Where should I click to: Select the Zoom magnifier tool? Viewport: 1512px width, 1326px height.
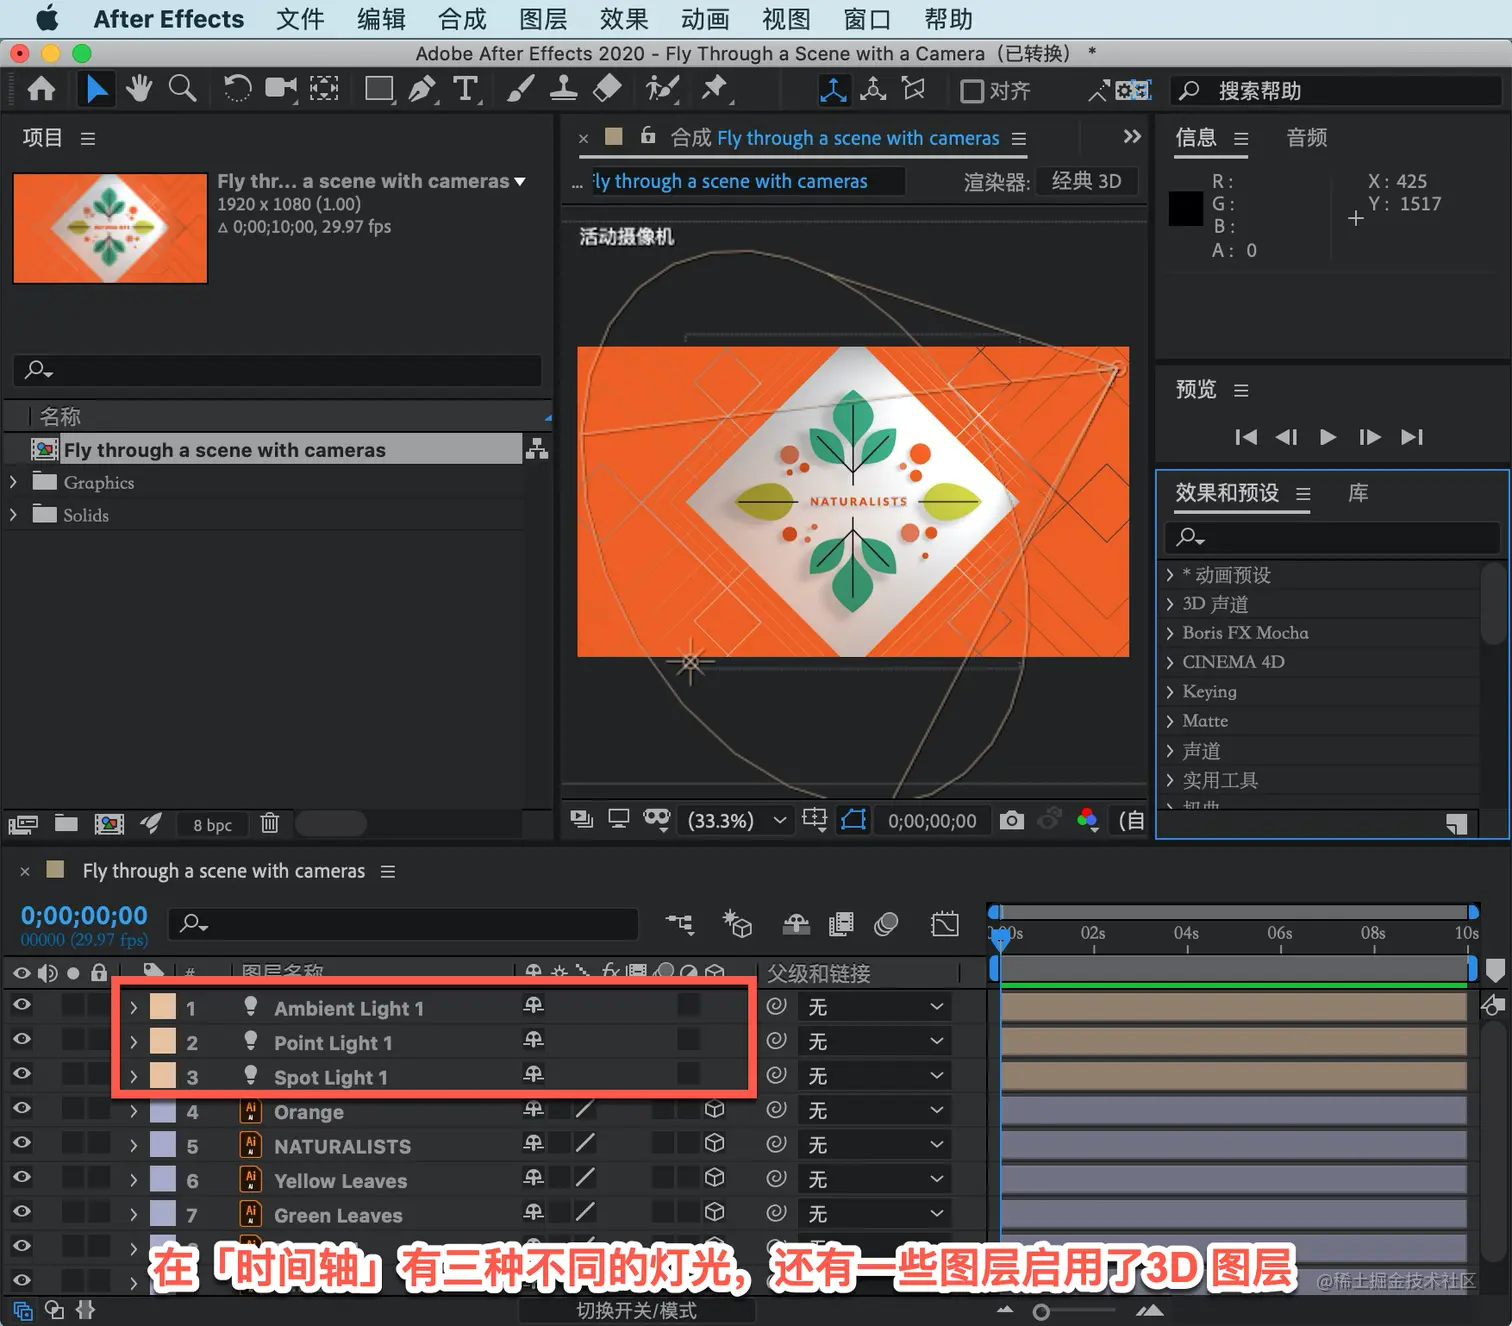182,90
